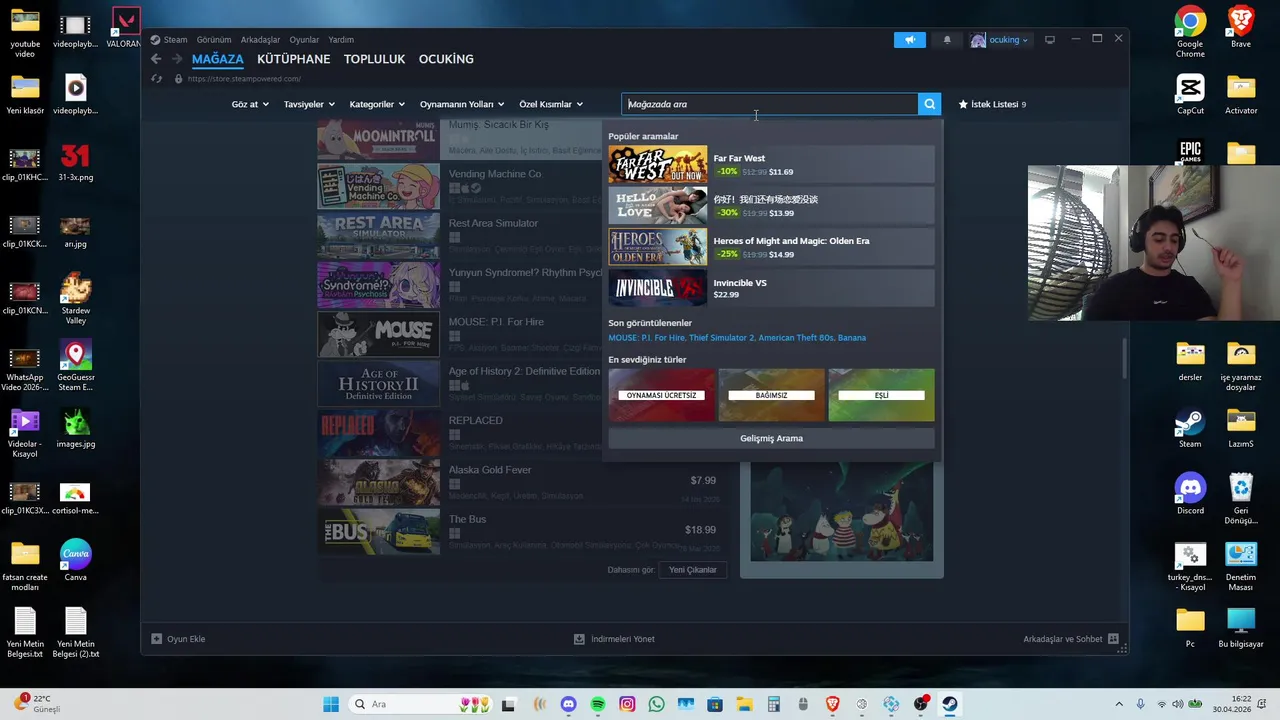This screenshot has width=1280, height=720.
Task: Open Geri Dönüşüm recycle bin
Action: point(1241,499)
